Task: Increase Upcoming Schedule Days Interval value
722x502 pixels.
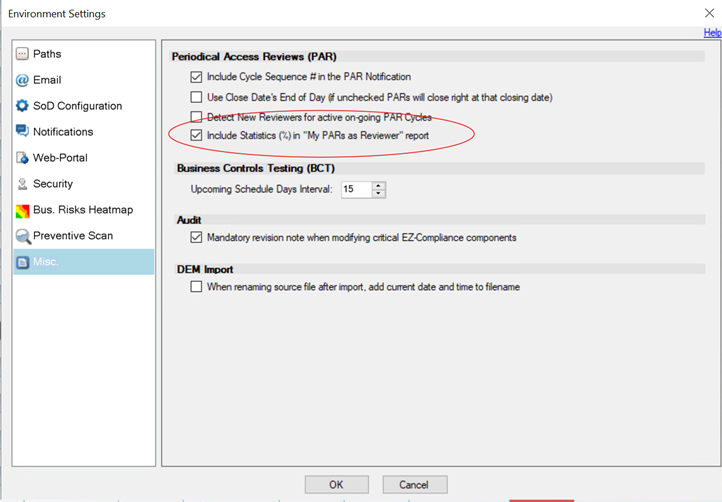Action: point(378,185)
